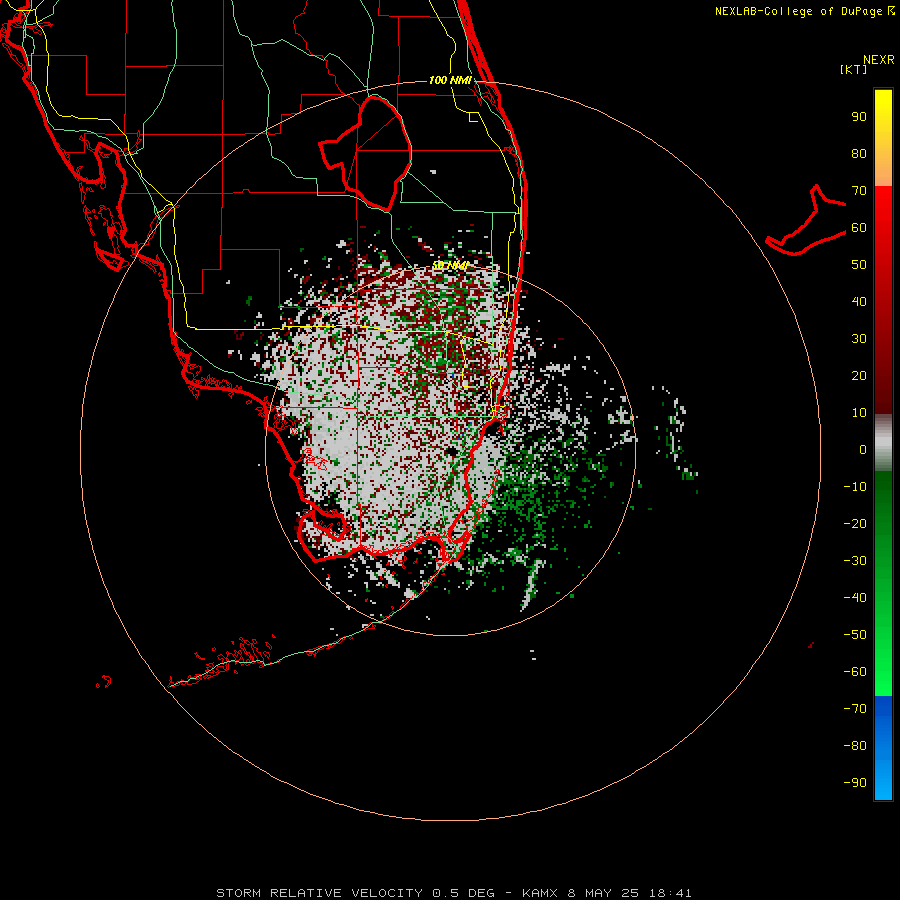
Task: Select the positive 30 knot scale label
Action: 859,339
